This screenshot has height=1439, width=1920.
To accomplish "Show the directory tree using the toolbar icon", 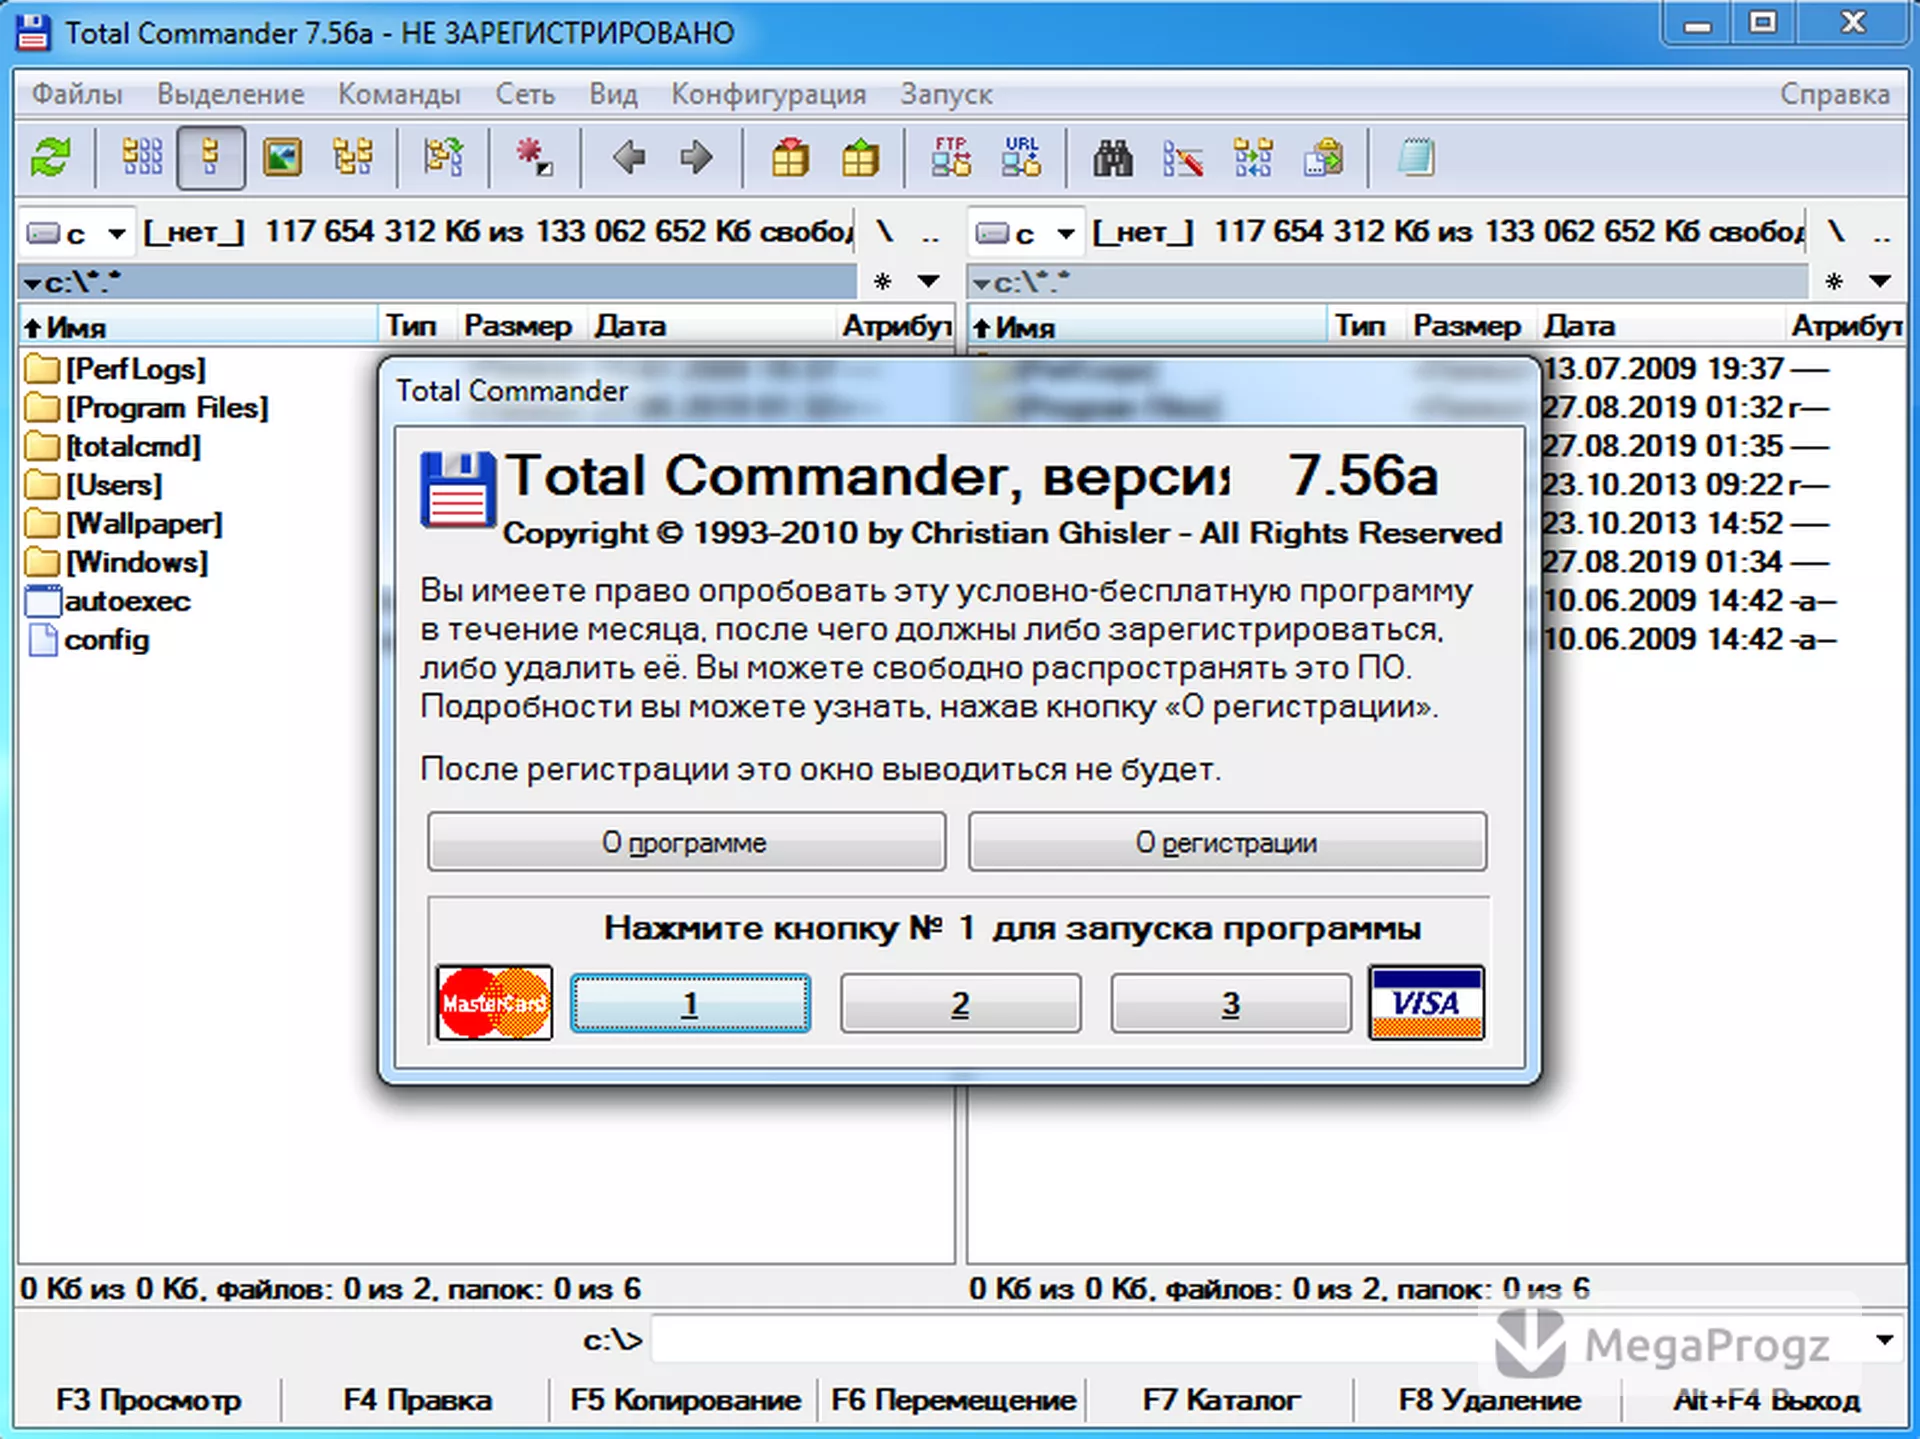I will coord(352,158).
